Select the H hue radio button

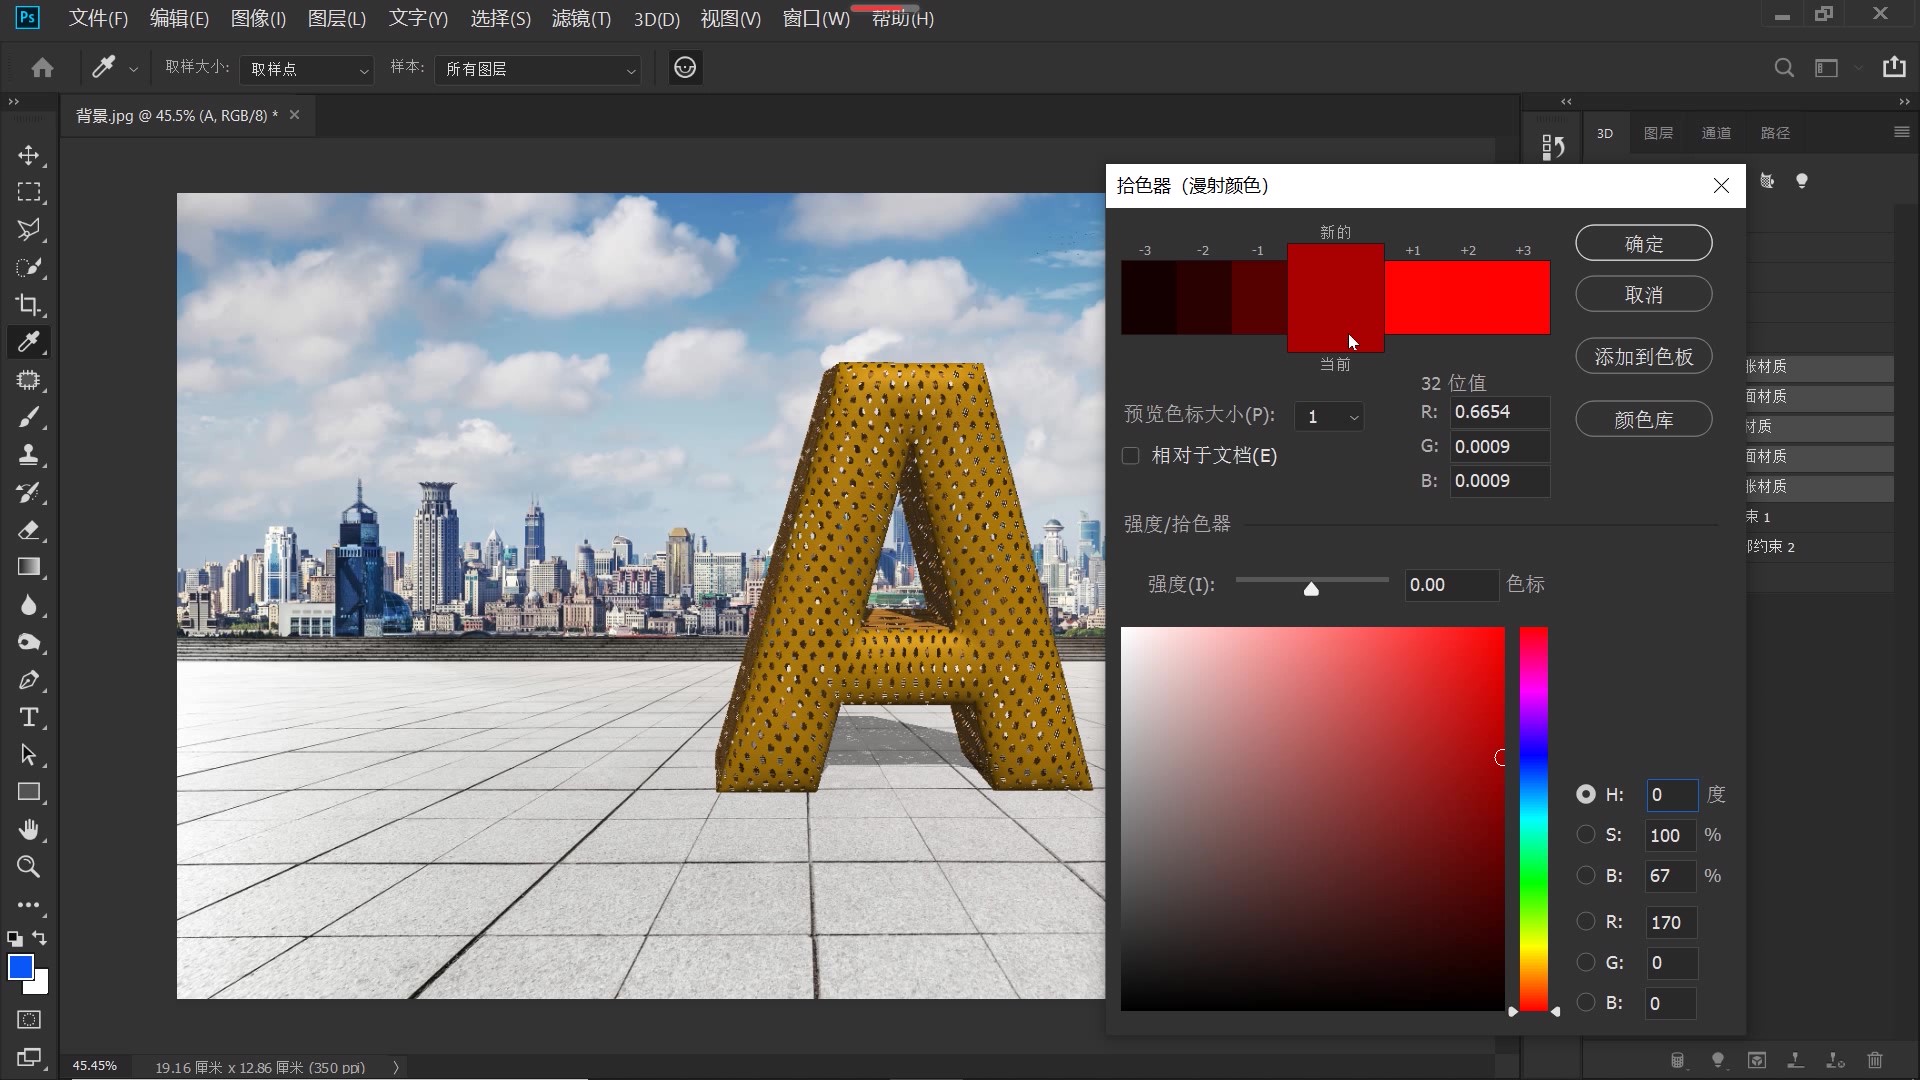(x=1586, y=794)
